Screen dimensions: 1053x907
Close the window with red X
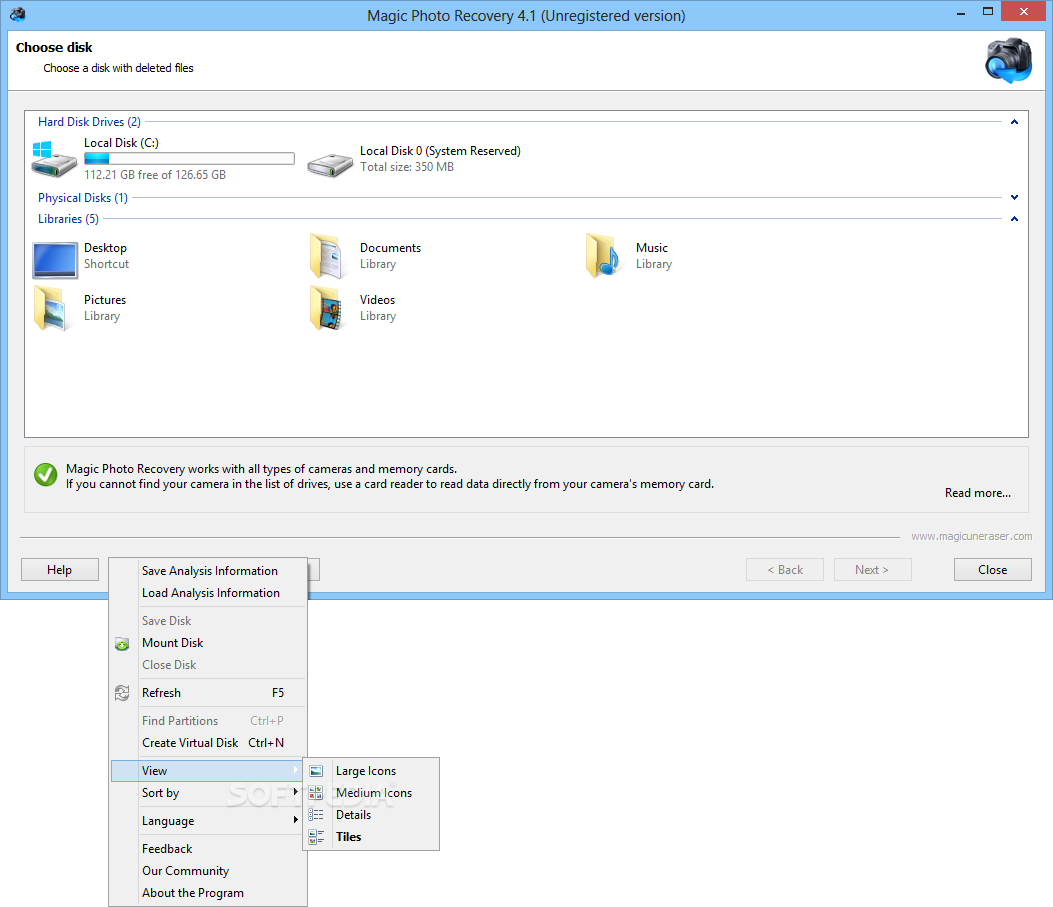point(1024,11)
